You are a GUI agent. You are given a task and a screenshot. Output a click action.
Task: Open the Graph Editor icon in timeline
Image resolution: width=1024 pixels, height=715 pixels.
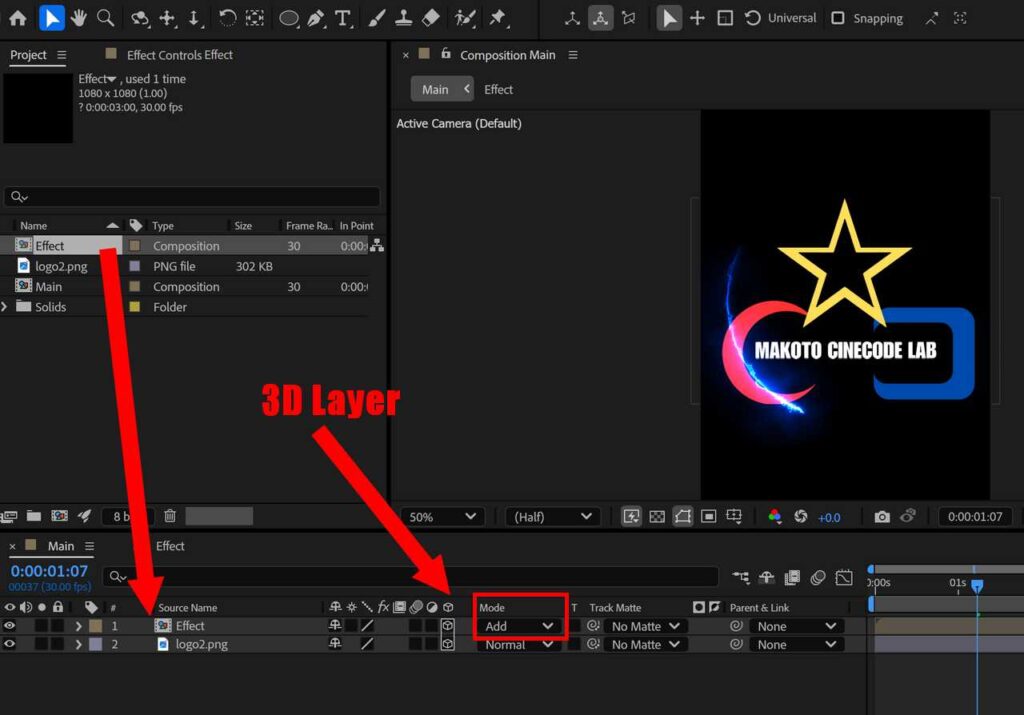[x=844, y=577]
